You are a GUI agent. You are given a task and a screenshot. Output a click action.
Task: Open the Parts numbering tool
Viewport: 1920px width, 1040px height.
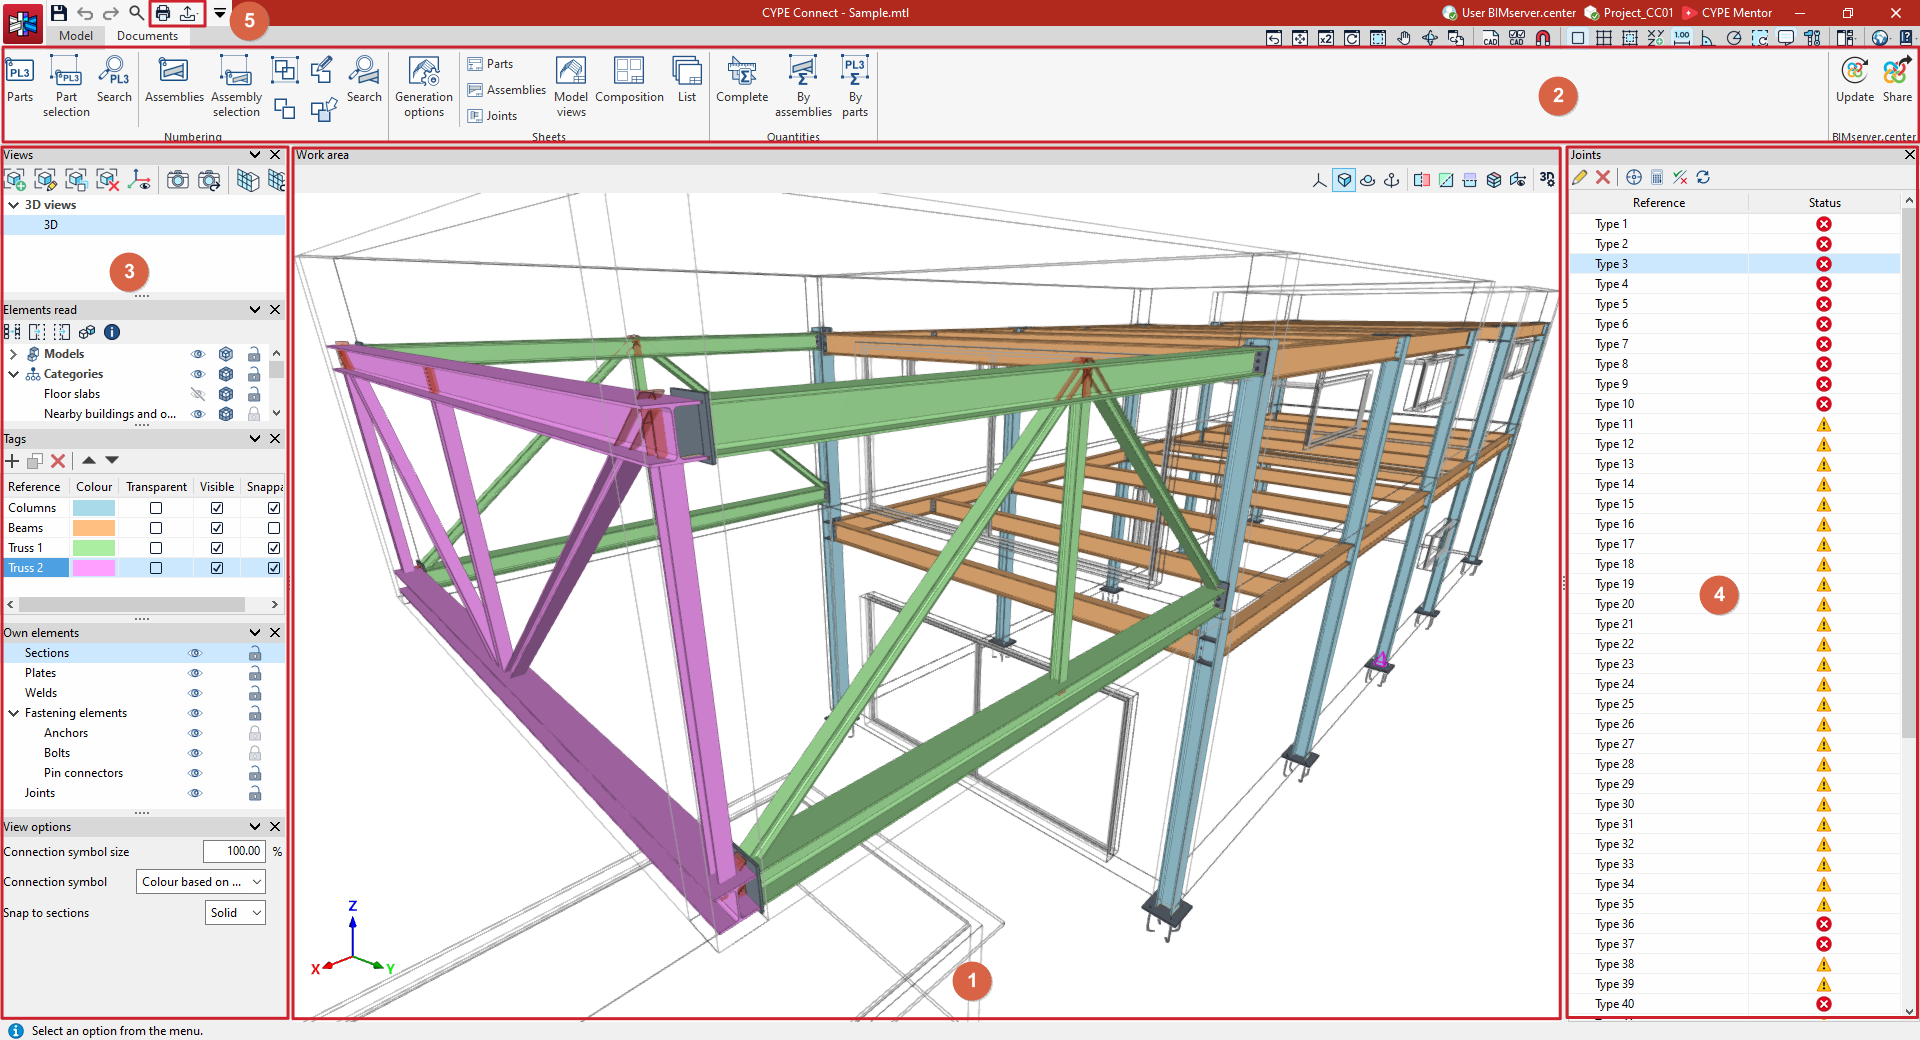[20, 80]
